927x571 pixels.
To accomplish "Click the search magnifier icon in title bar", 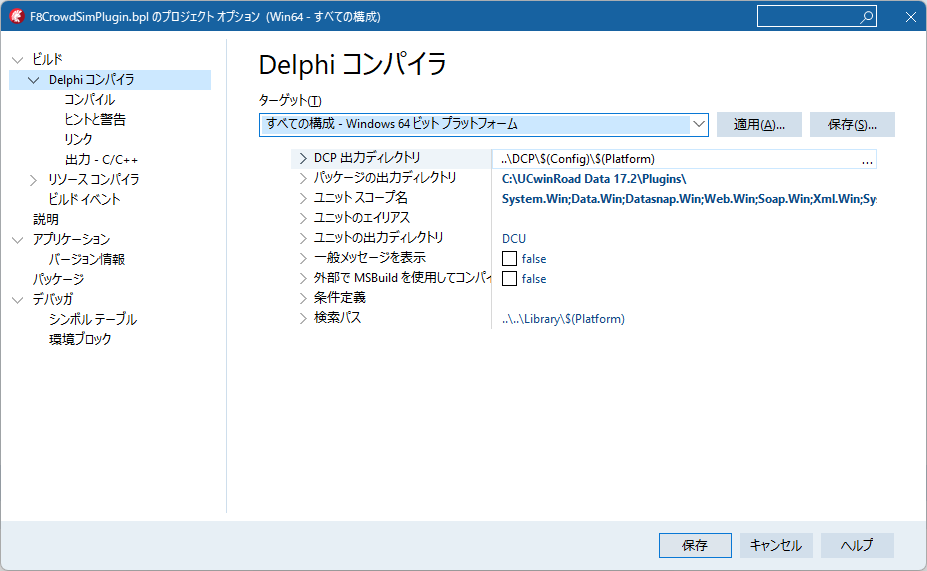I will point(867,16).
